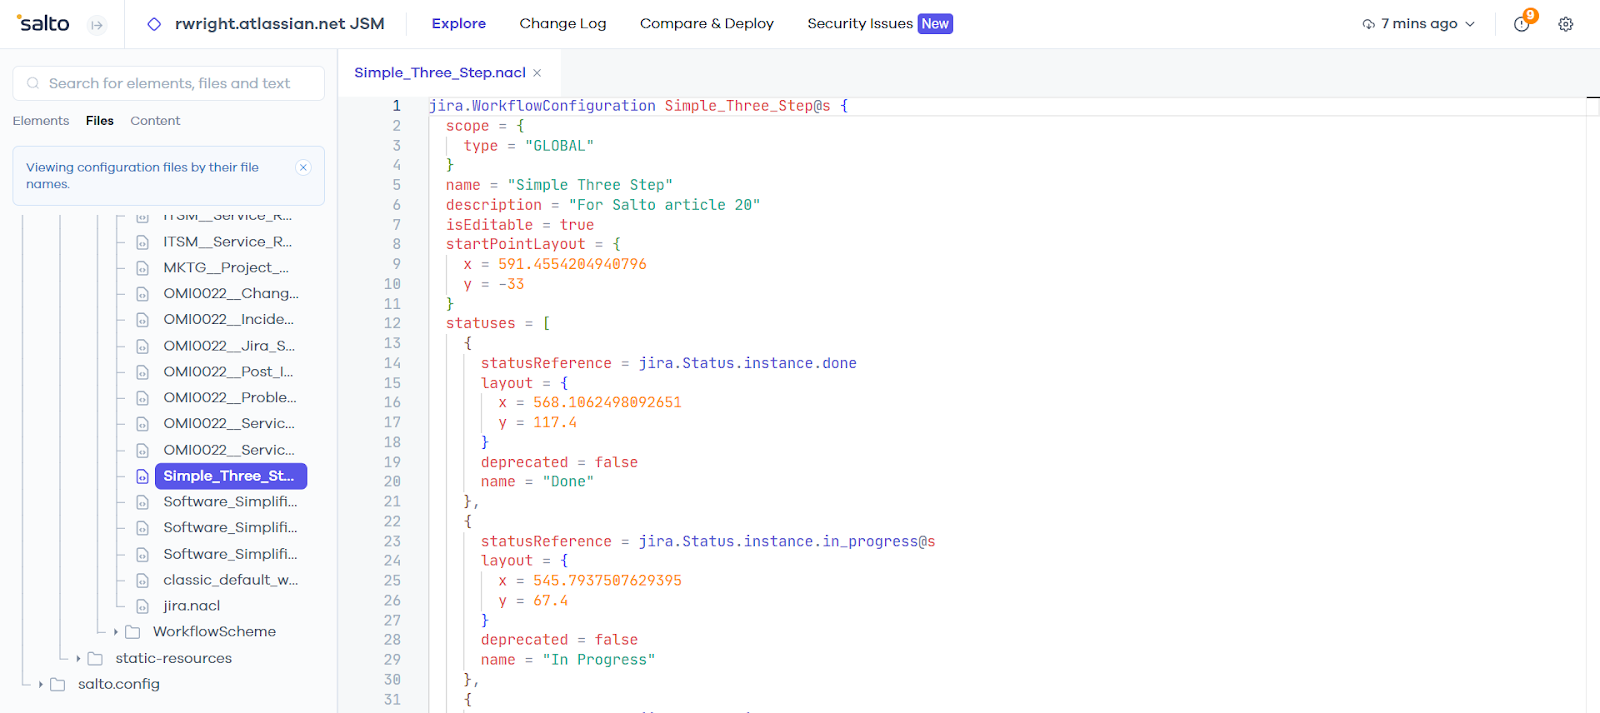Click jira.WorkflowConfiguration type on line 1
Screen dimensions: 1600x713
(x=542, y=106)
